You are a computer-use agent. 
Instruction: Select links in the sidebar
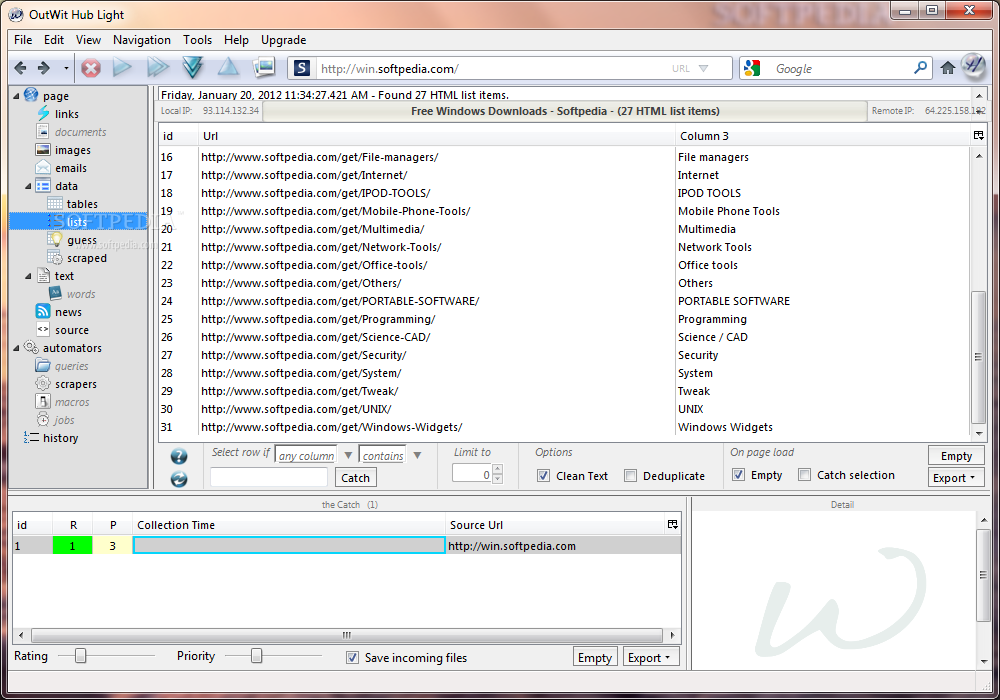click(x=66, y=114)
